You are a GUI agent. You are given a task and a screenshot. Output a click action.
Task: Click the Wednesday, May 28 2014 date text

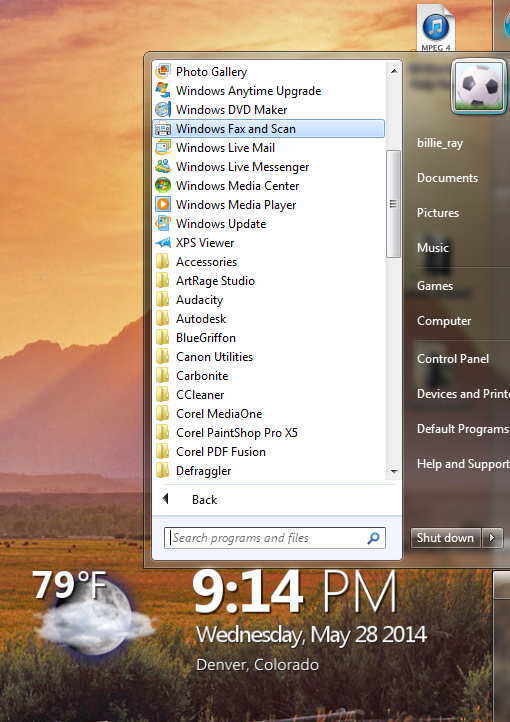tap(312, 635)
